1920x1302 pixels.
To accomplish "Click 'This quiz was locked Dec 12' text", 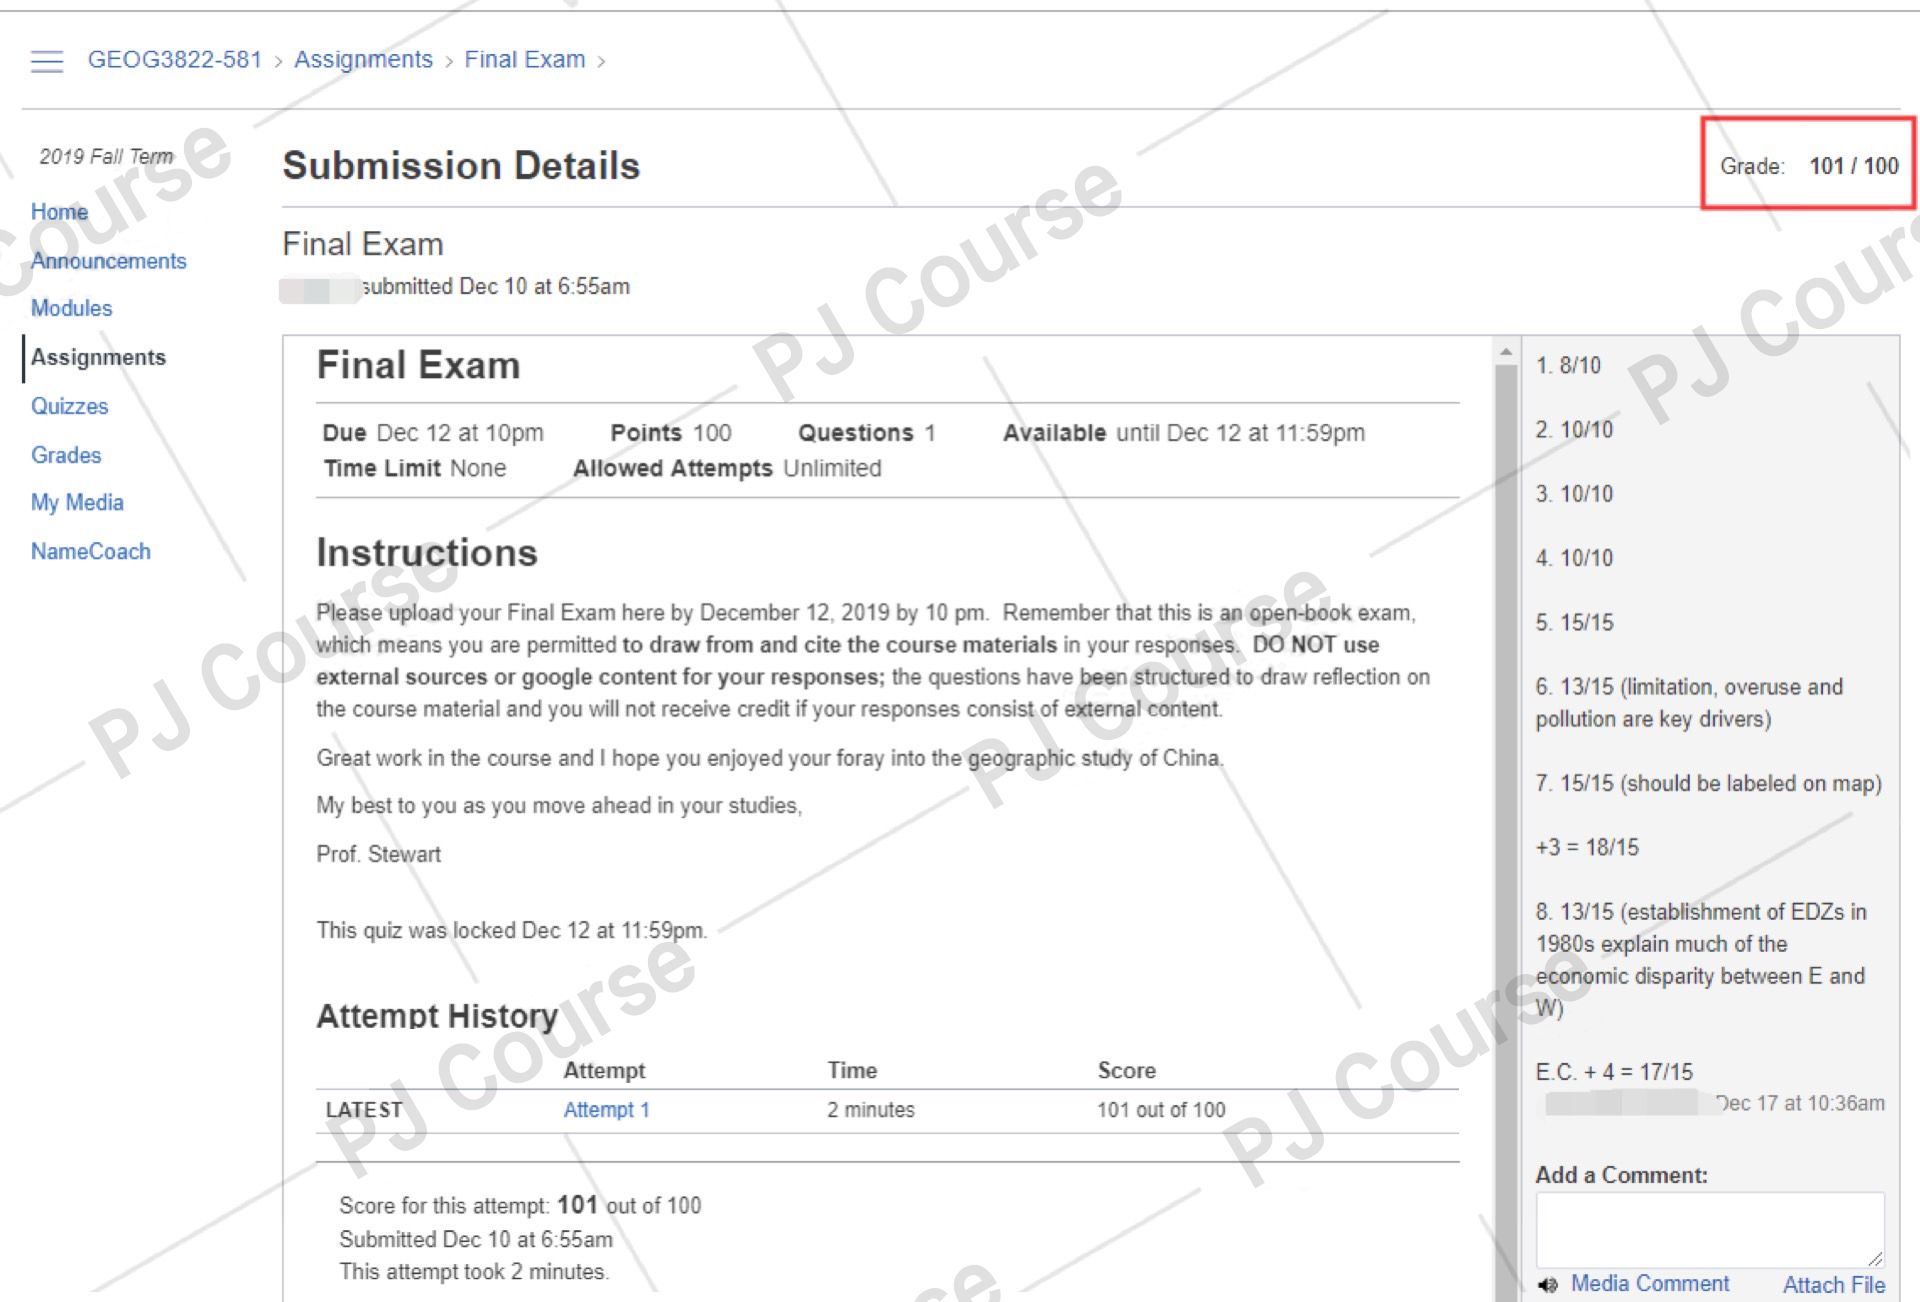I will pyautogui.click(x=511, y=931).
